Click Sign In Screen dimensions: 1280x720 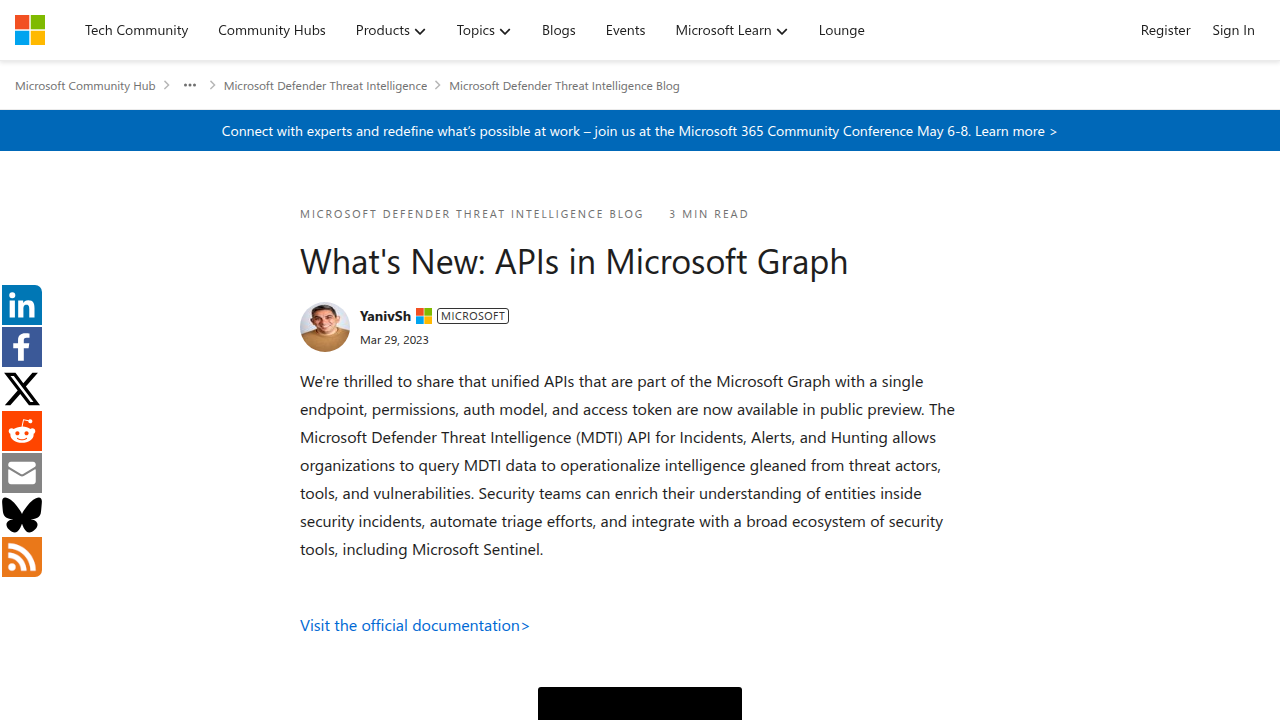[x=1234, y=30]
